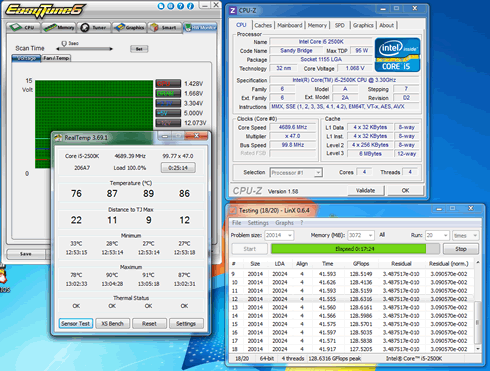Image resolution: width=490 pixels, height=371 pixels.
Task: Click the Set button next to Scan Time
Action: point(139,49)
